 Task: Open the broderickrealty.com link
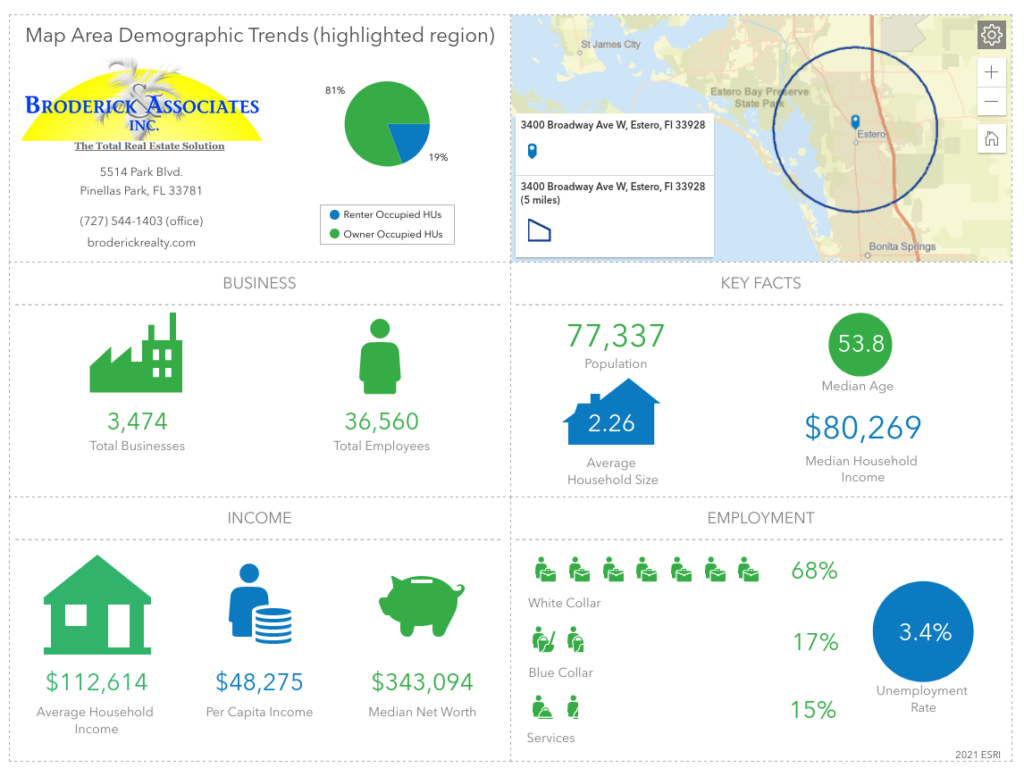point(141,242)
